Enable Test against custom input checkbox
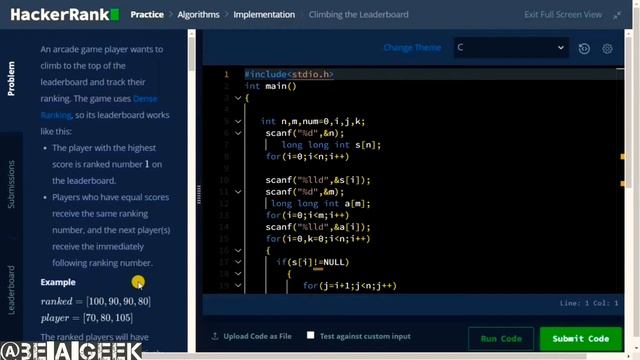 311,335
